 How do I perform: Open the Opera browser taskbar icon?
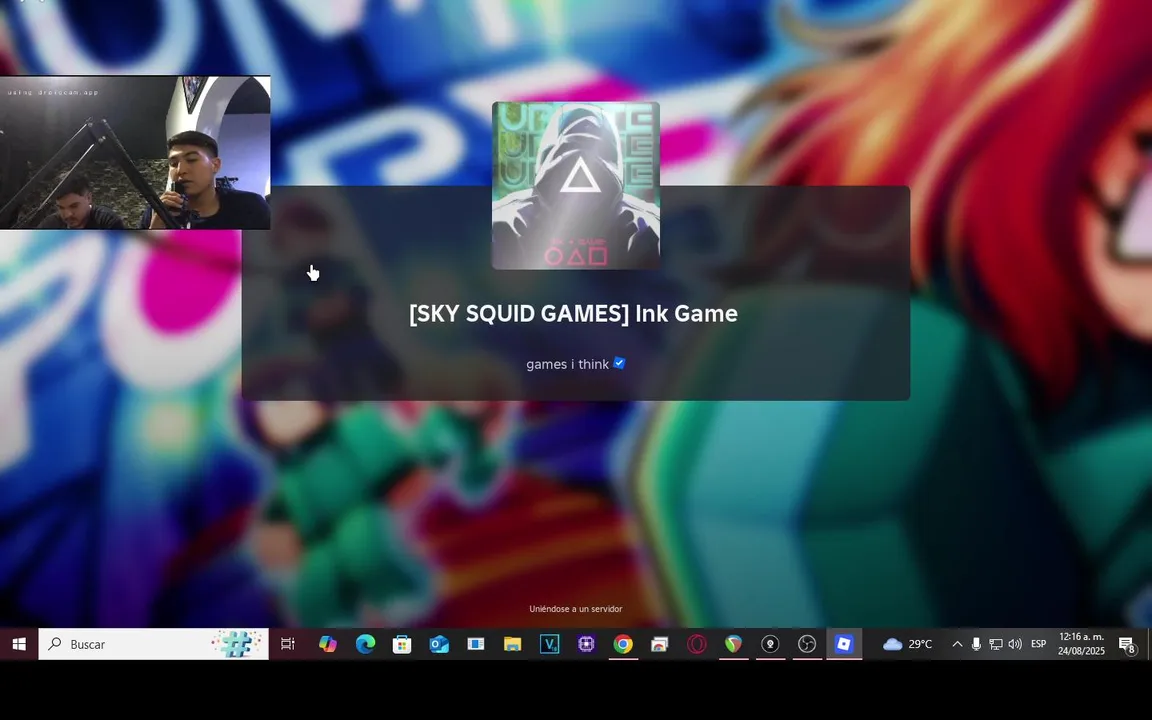point(696,644)
